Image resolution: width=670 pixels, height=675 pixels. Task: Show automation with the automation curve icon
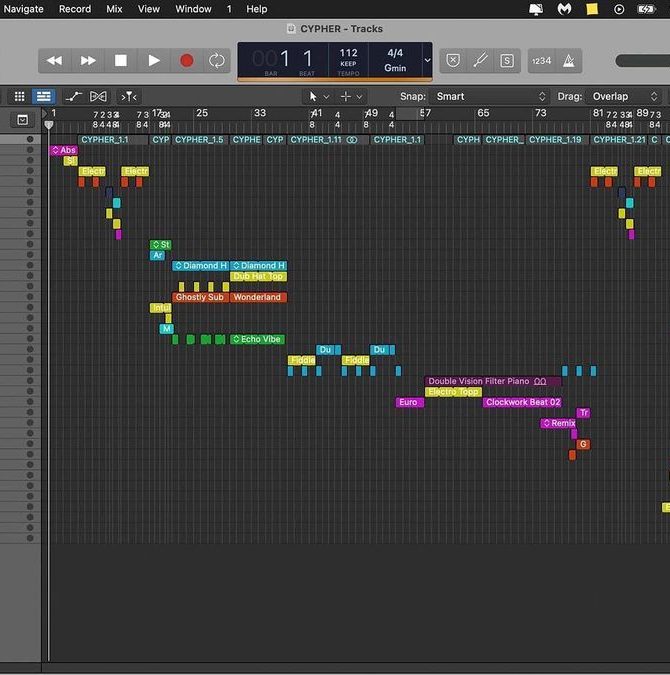74,97
